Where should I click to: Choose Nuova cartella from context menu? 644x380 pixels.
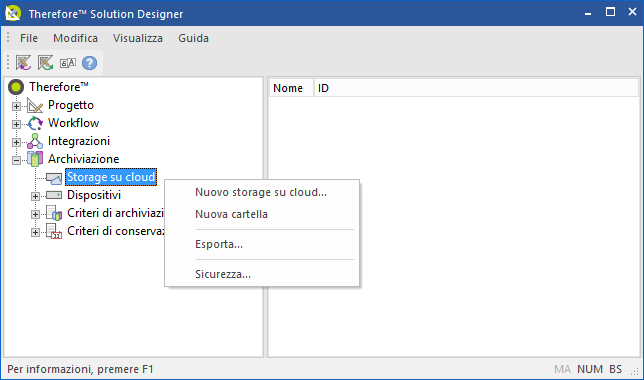pyautogui.click(x=262, y=214)
